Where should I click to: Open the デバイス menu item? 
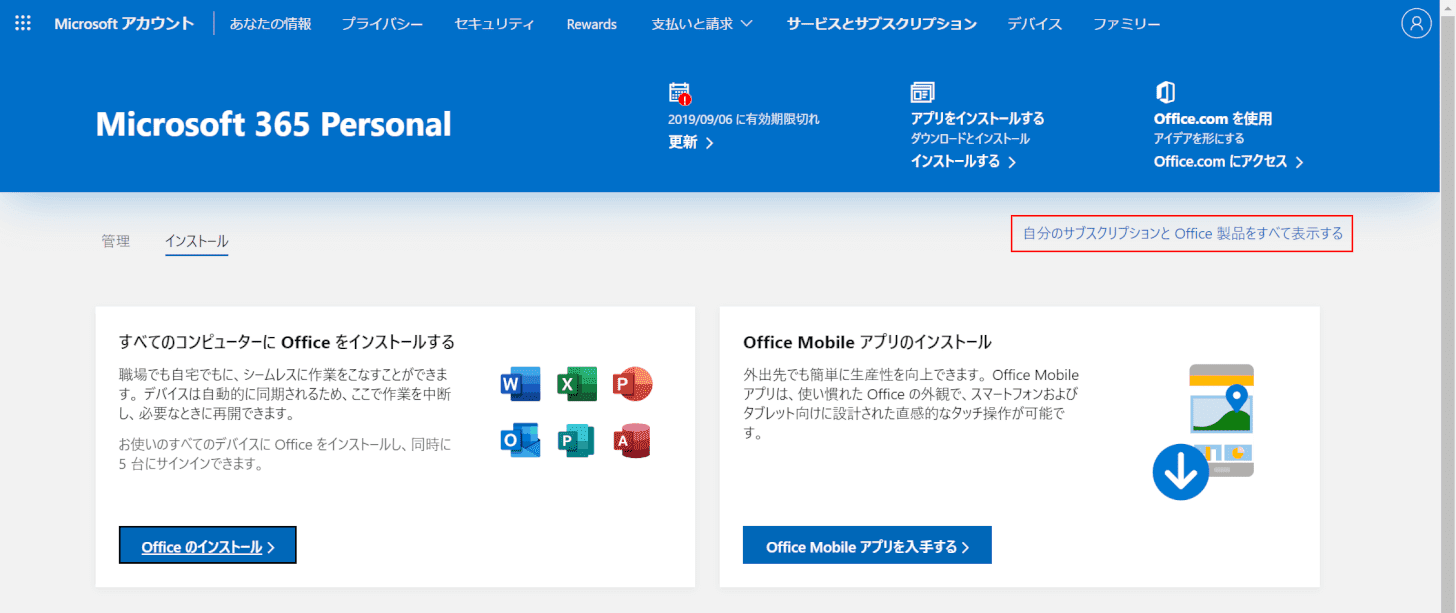coord(1035,24)
